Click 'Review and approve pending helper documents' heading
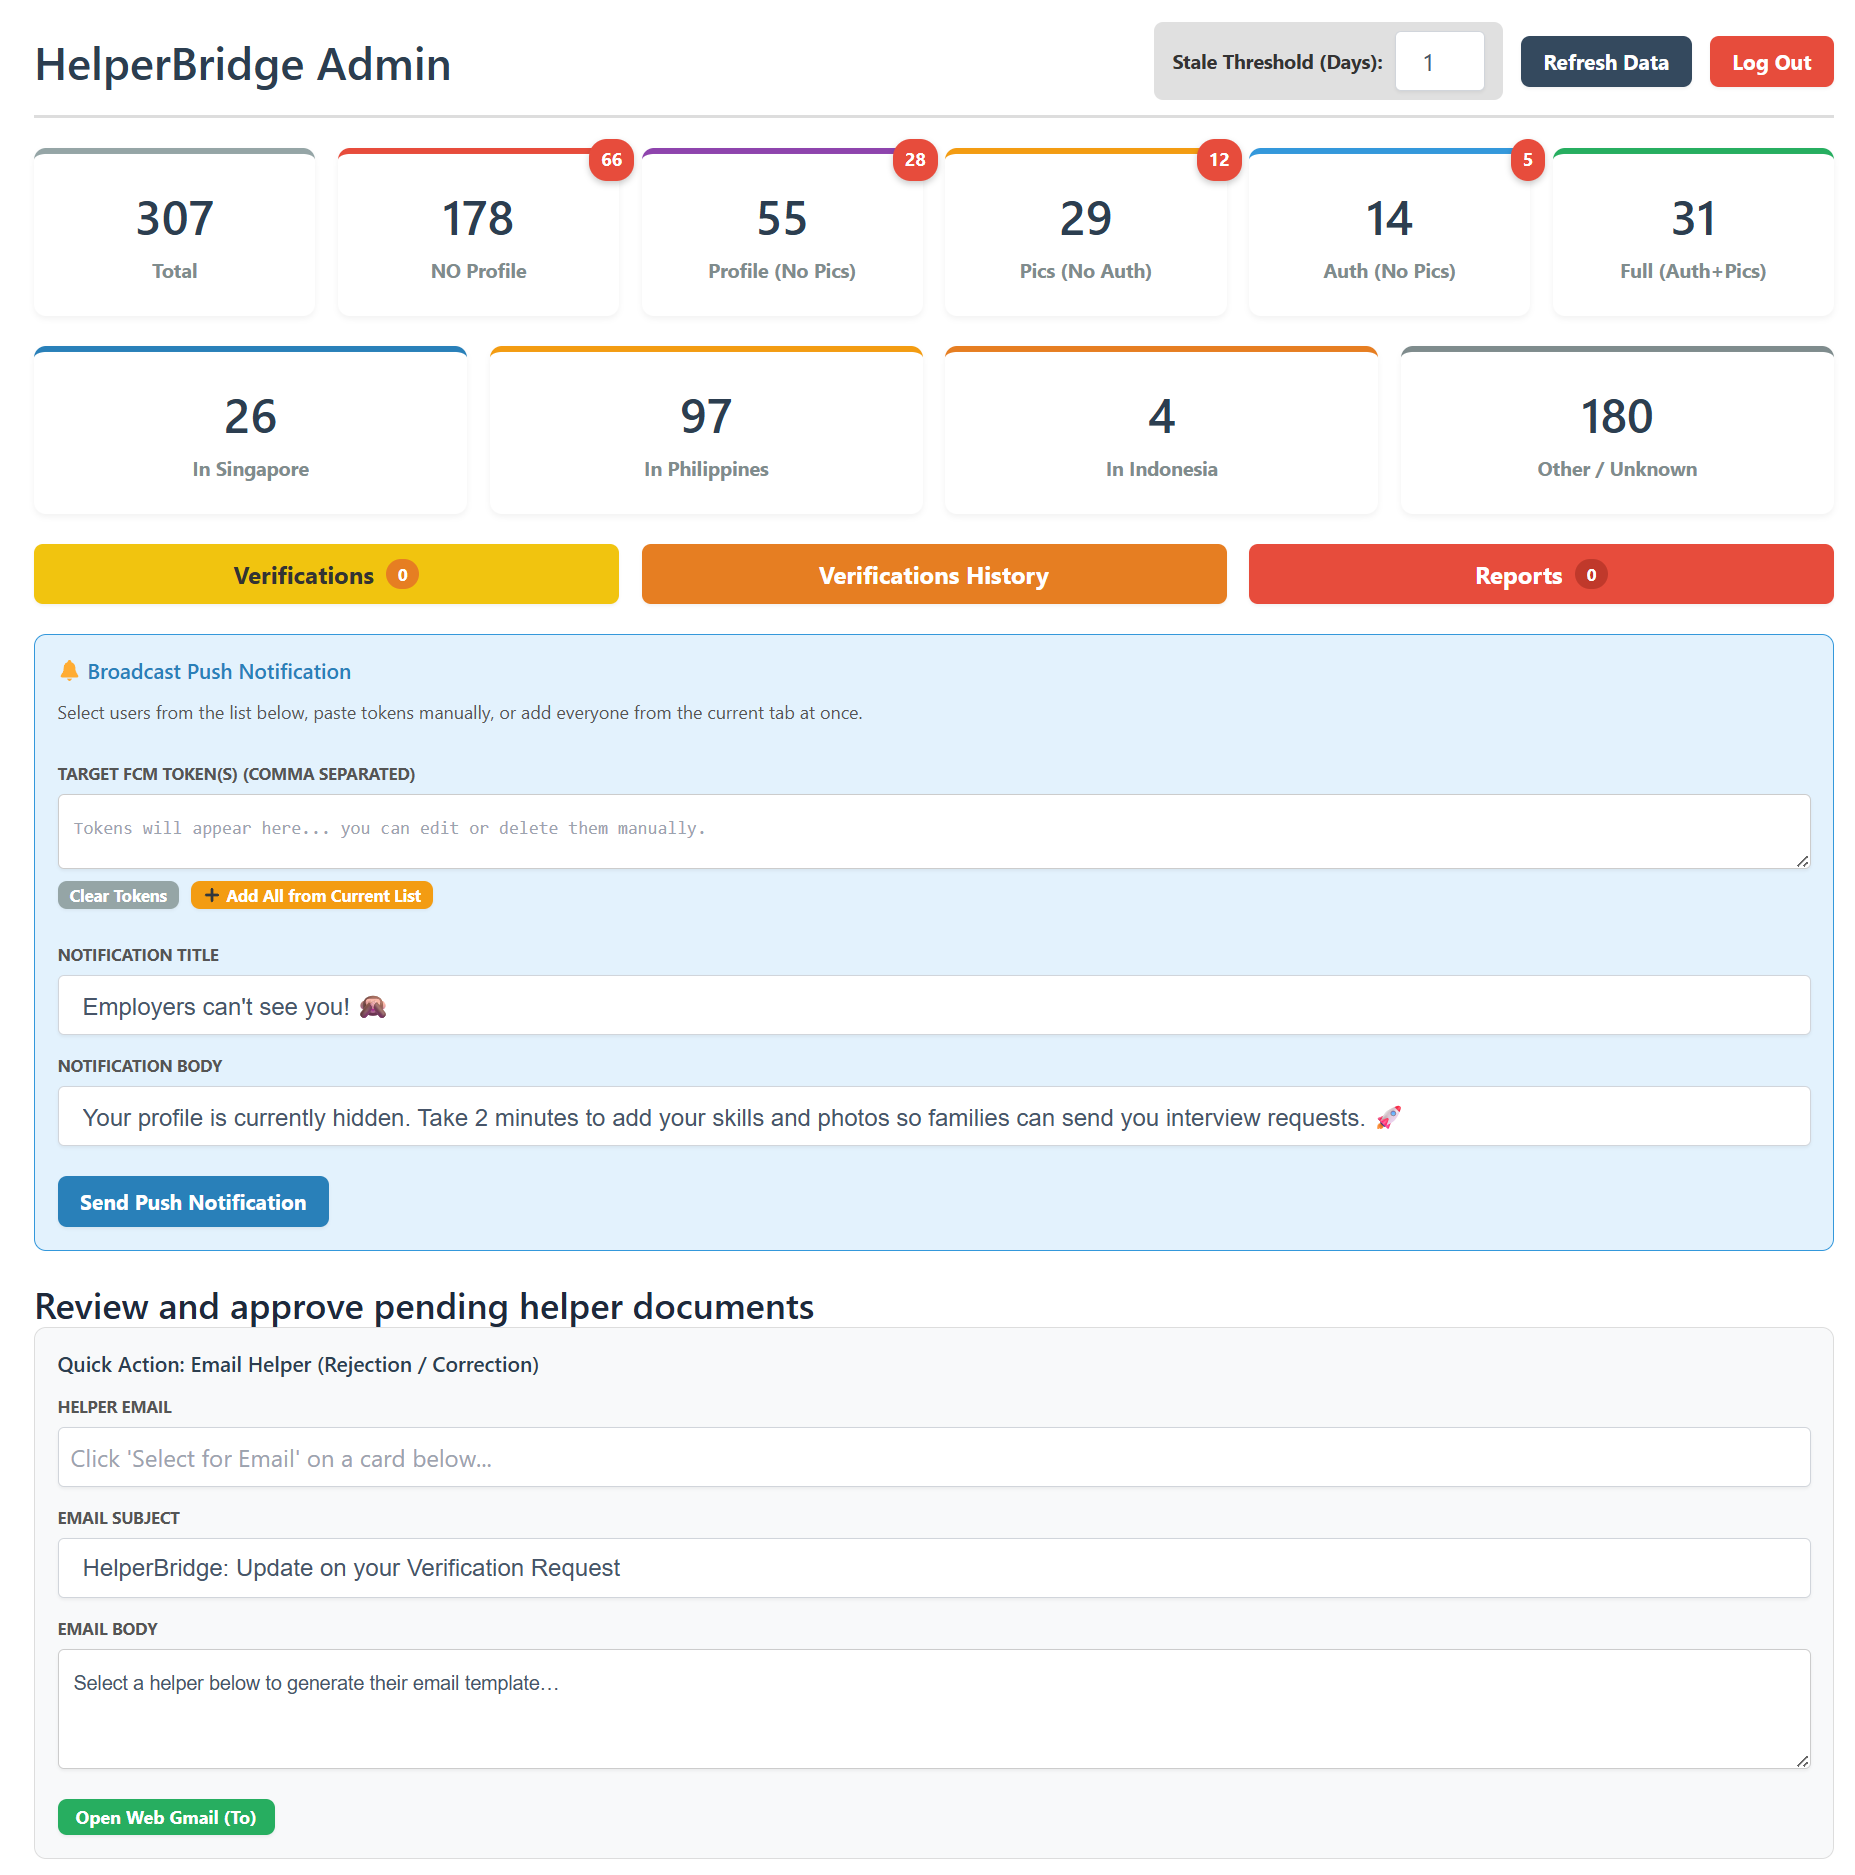The image size is (1855, 1875). coord(424,1307)
